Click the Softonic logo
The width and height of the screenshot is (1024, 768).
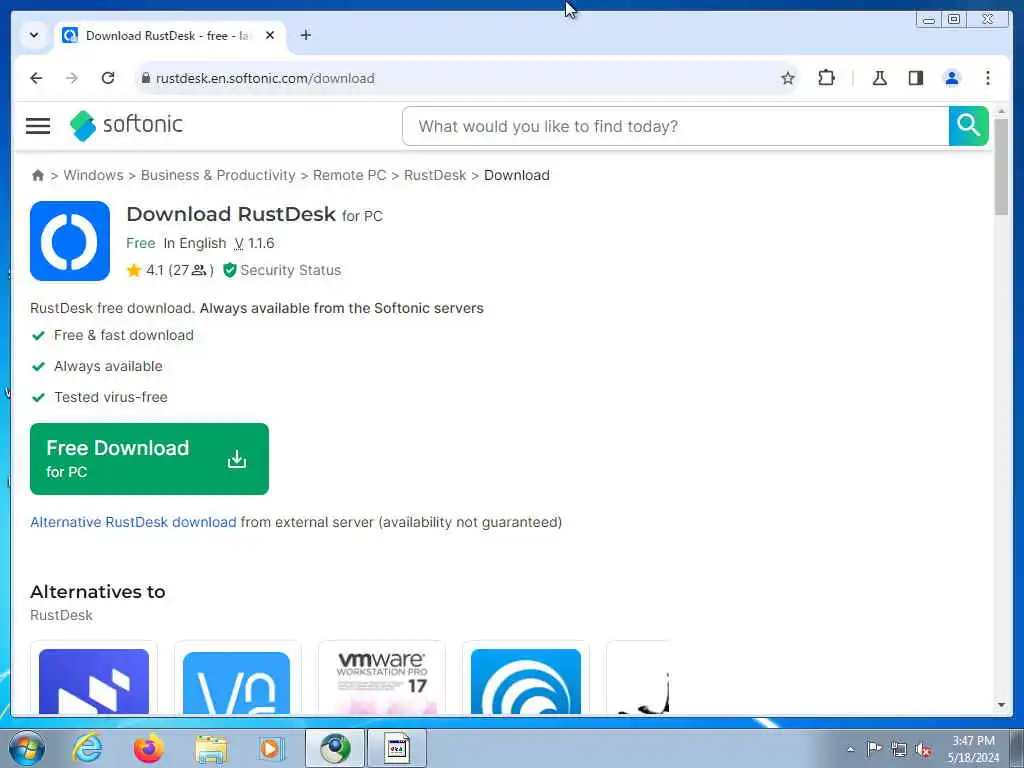127,125
